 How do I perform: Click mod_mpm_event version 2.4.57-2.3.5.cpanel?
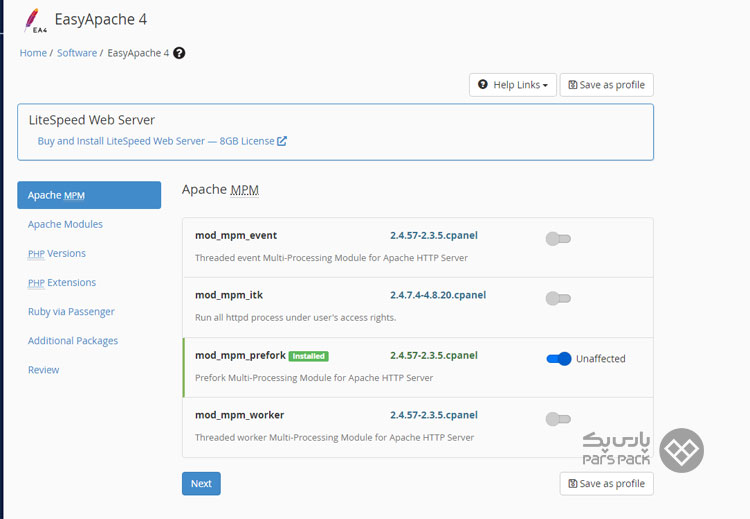434,235
